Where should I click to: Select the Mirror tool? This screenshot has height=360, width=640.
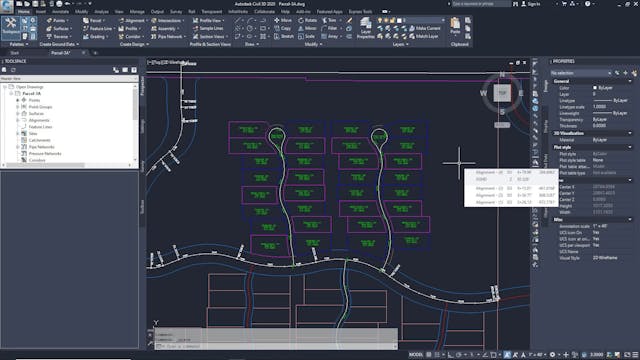tap(307, 29)
